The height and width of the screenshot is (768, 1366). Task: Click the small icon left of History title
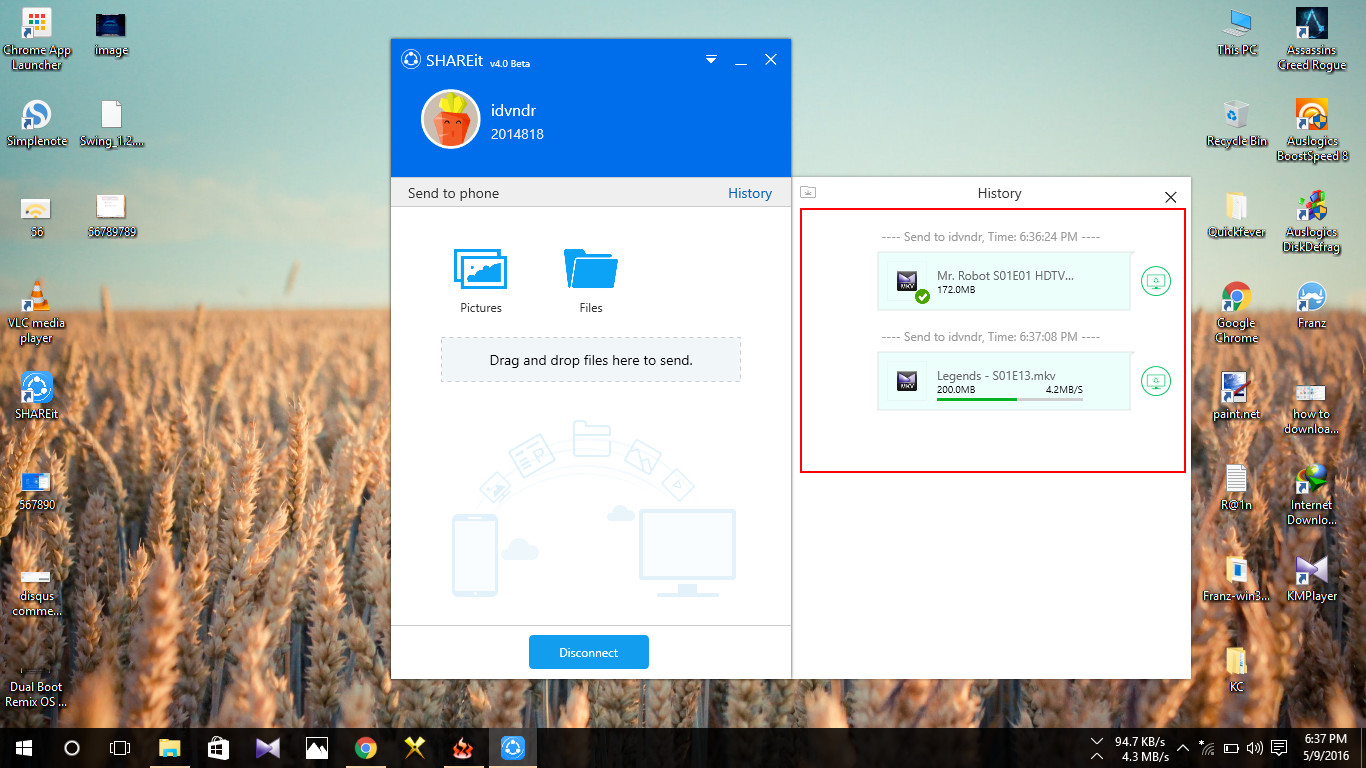[809, 192]
